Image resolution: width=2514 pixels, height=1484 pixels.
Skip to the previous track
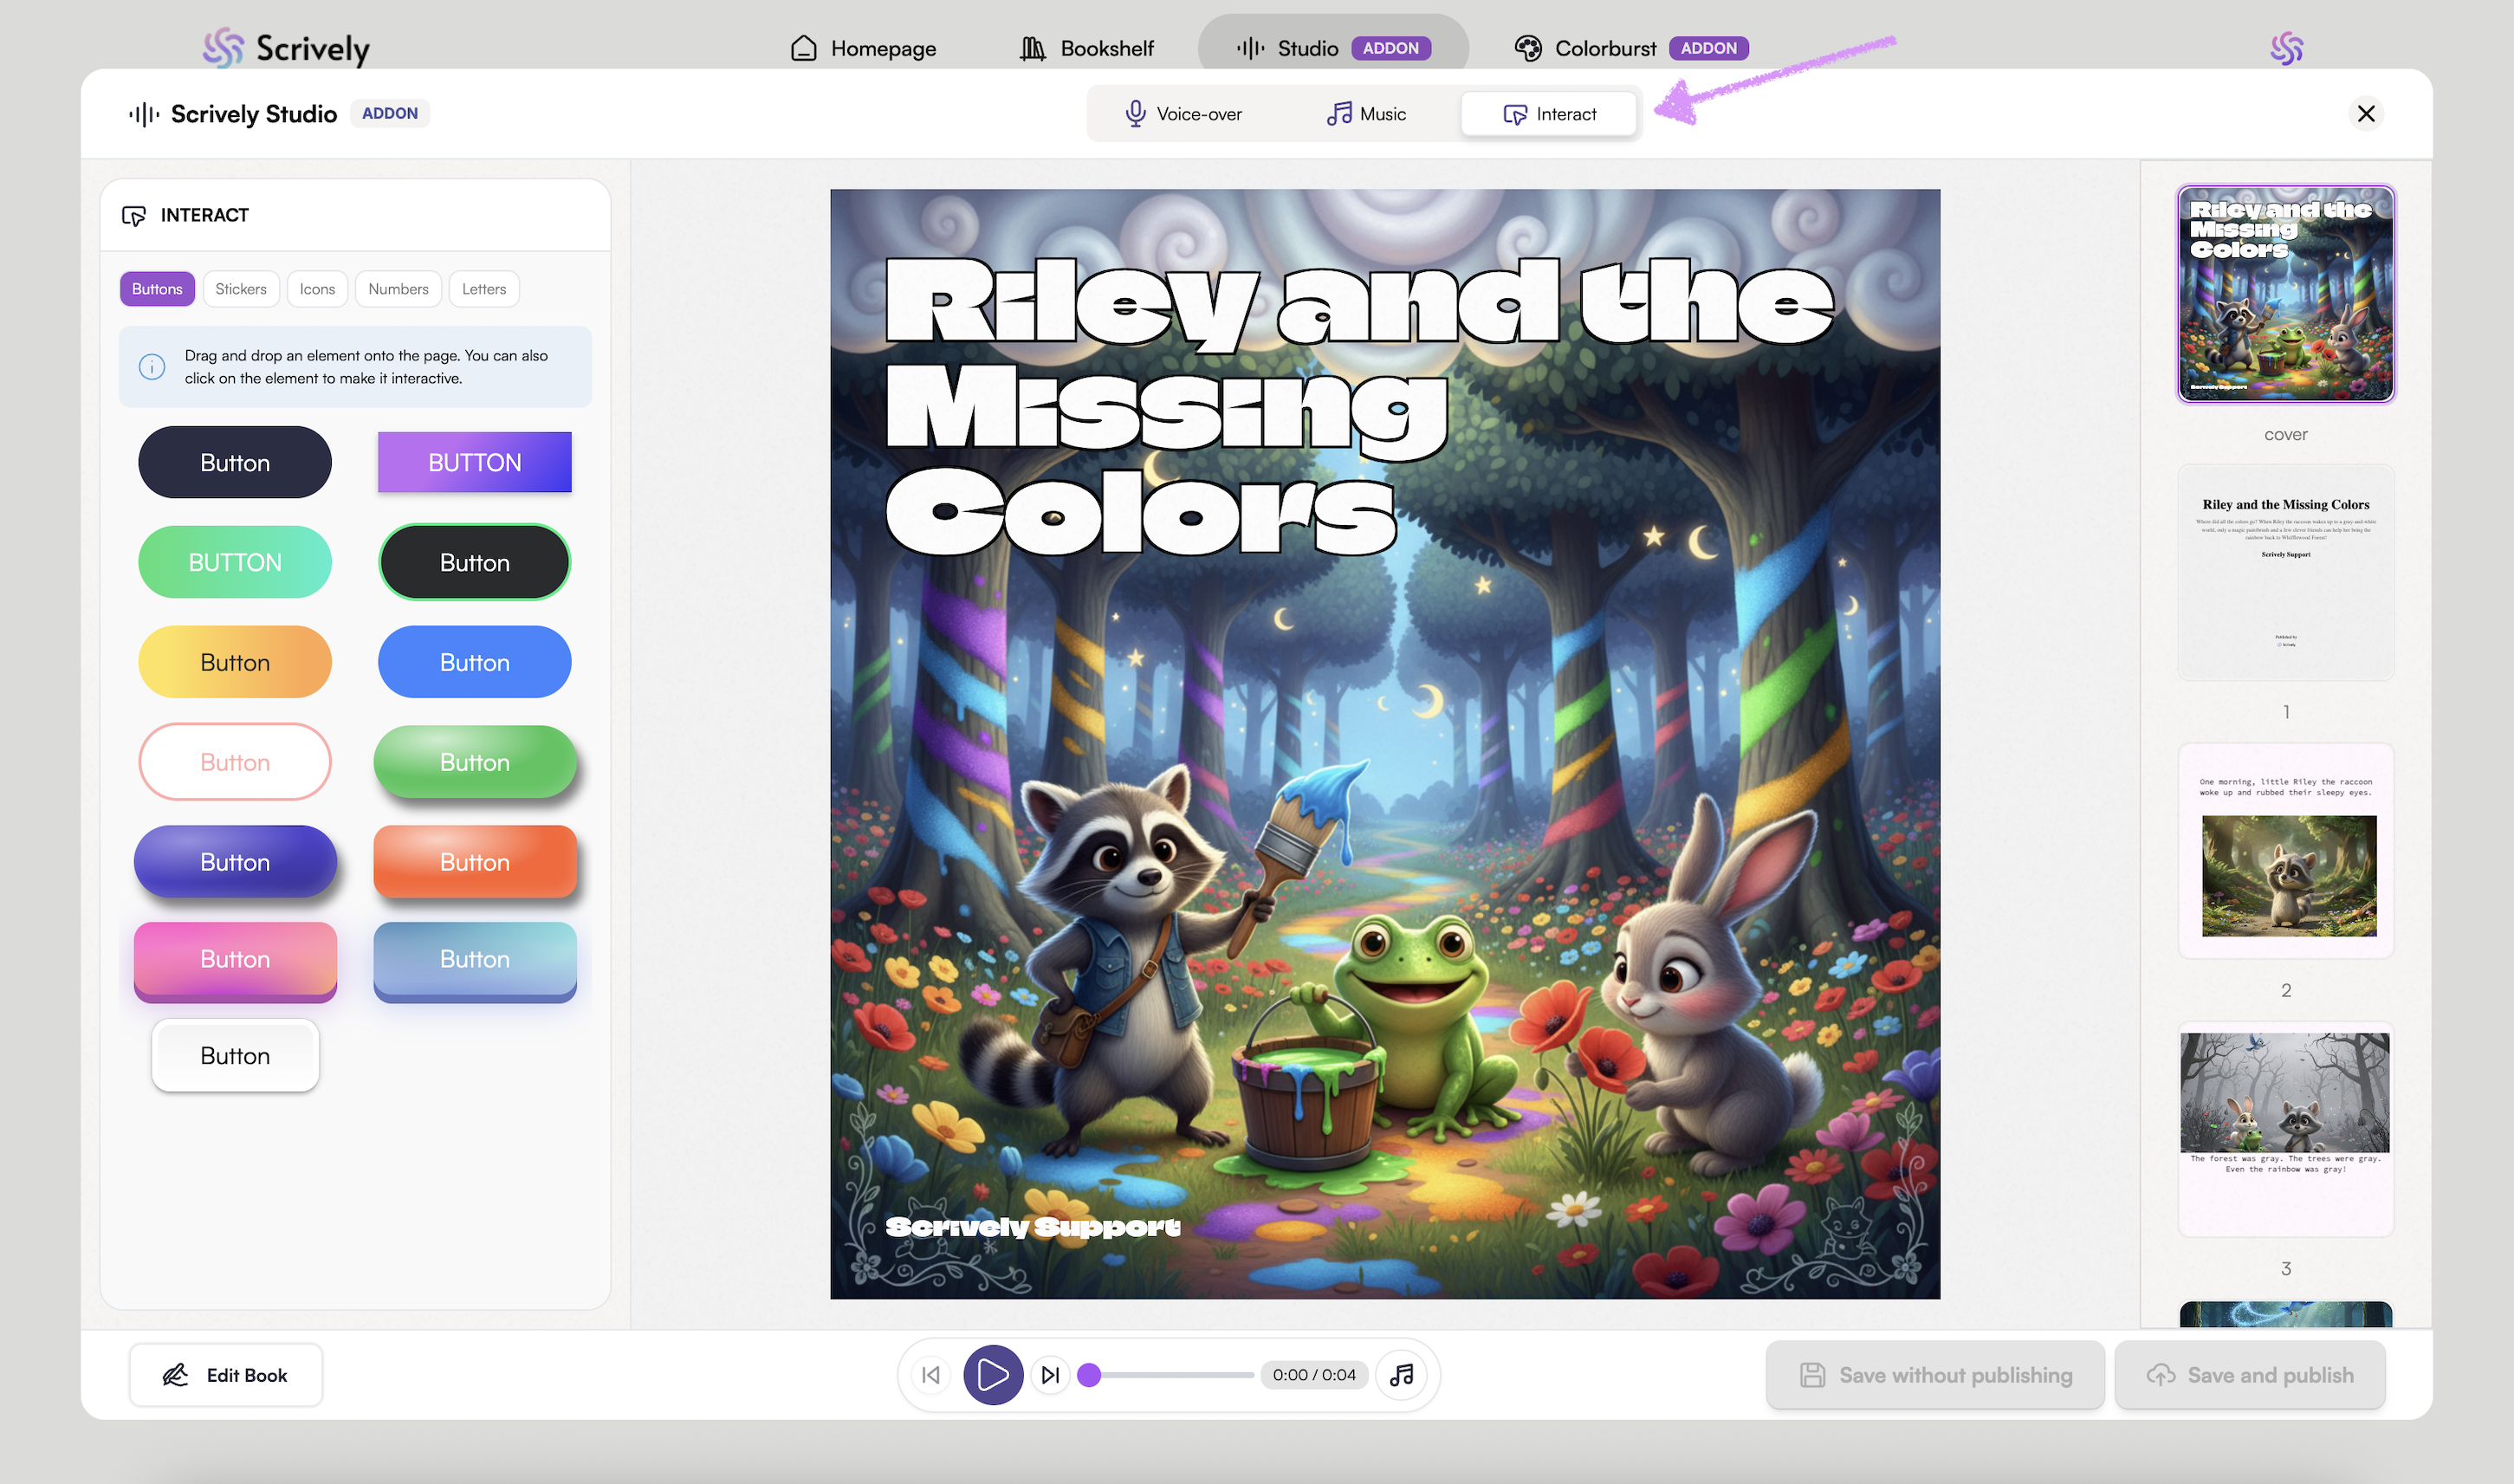[931, 1375]
